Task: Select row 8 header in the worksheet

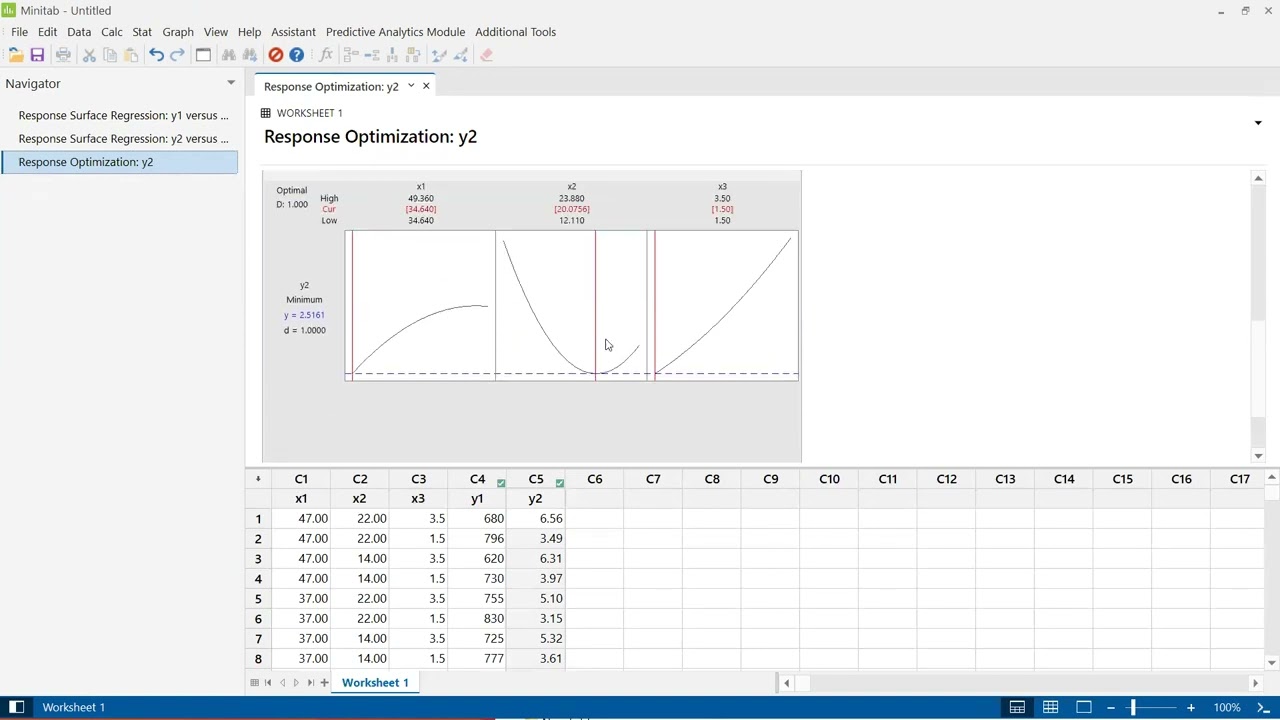Action: point(258,658)
